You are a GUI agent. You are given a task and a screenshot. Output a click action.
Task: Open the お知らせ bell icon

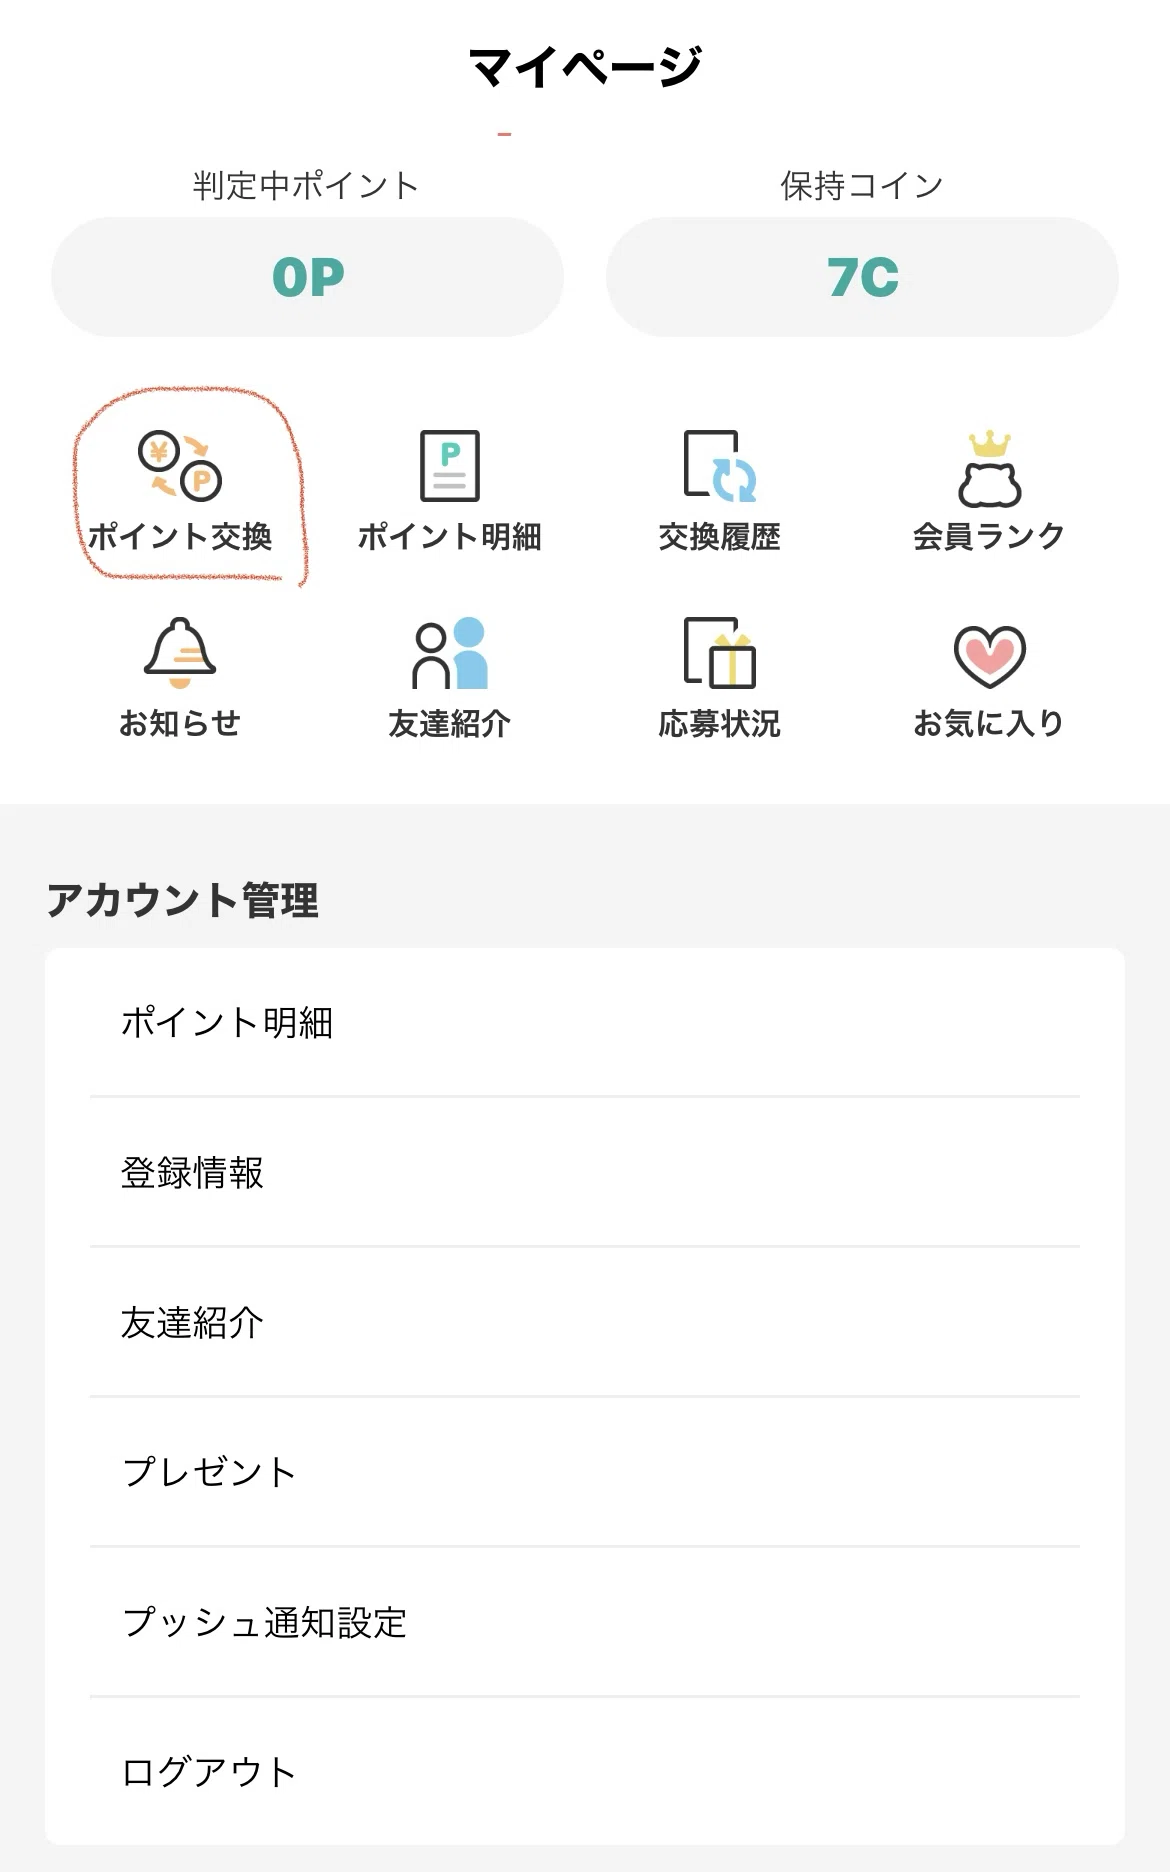(x=180, y=653)
